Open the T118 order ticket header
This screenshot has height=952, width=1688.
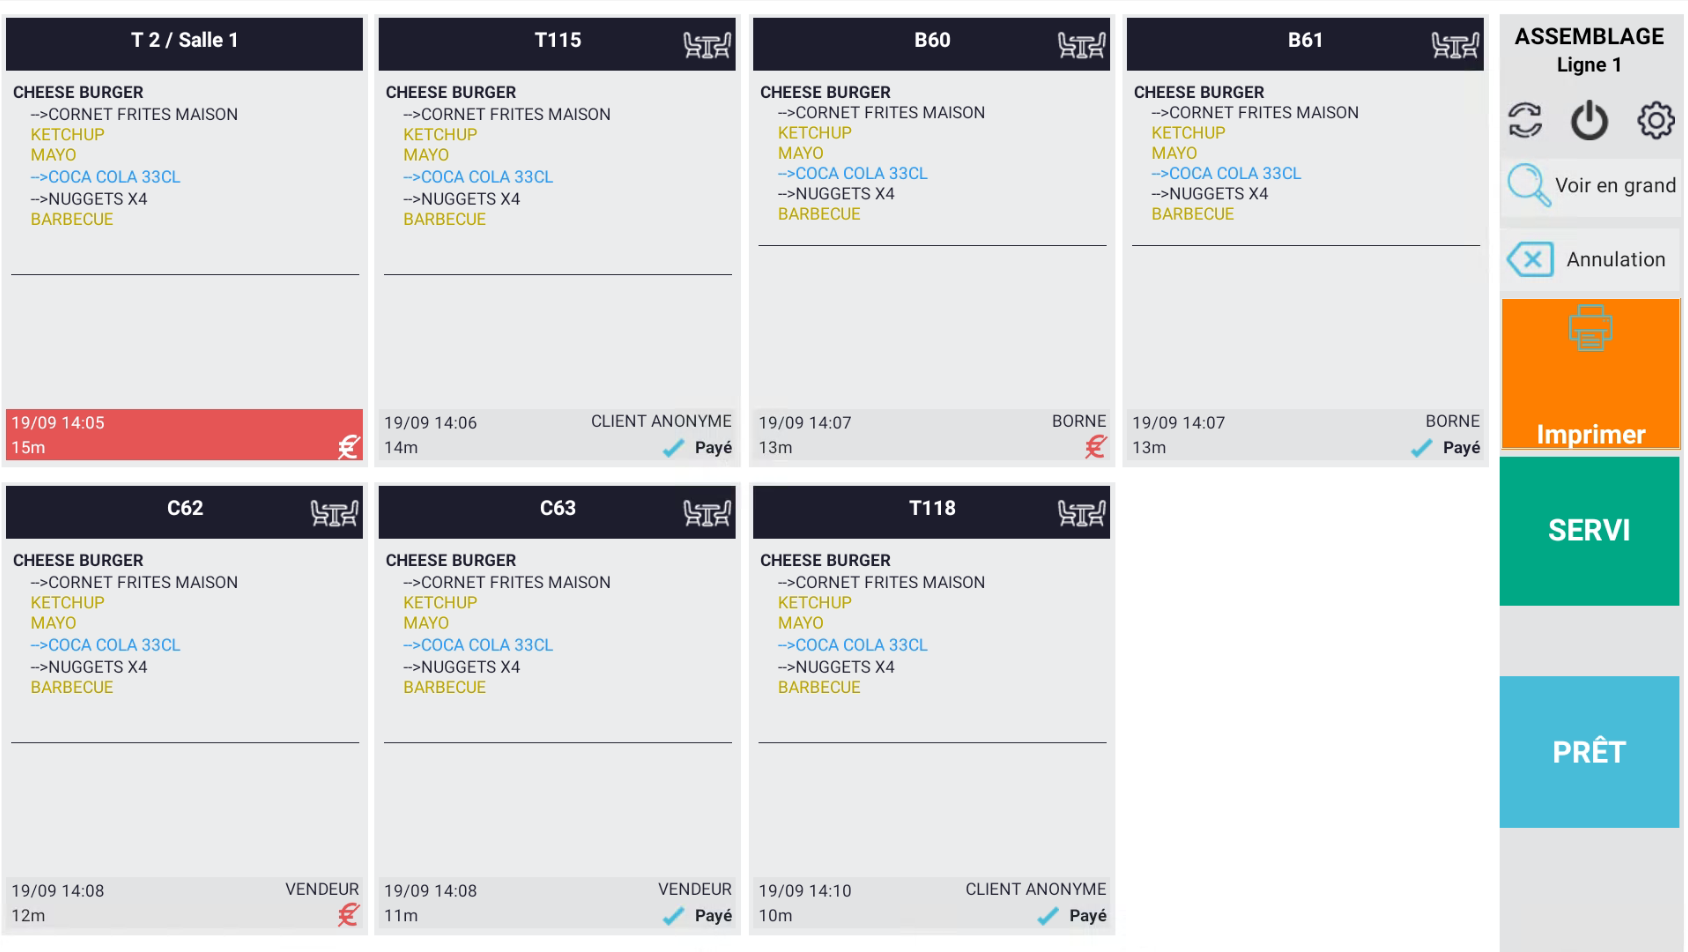tap(931, 510)
